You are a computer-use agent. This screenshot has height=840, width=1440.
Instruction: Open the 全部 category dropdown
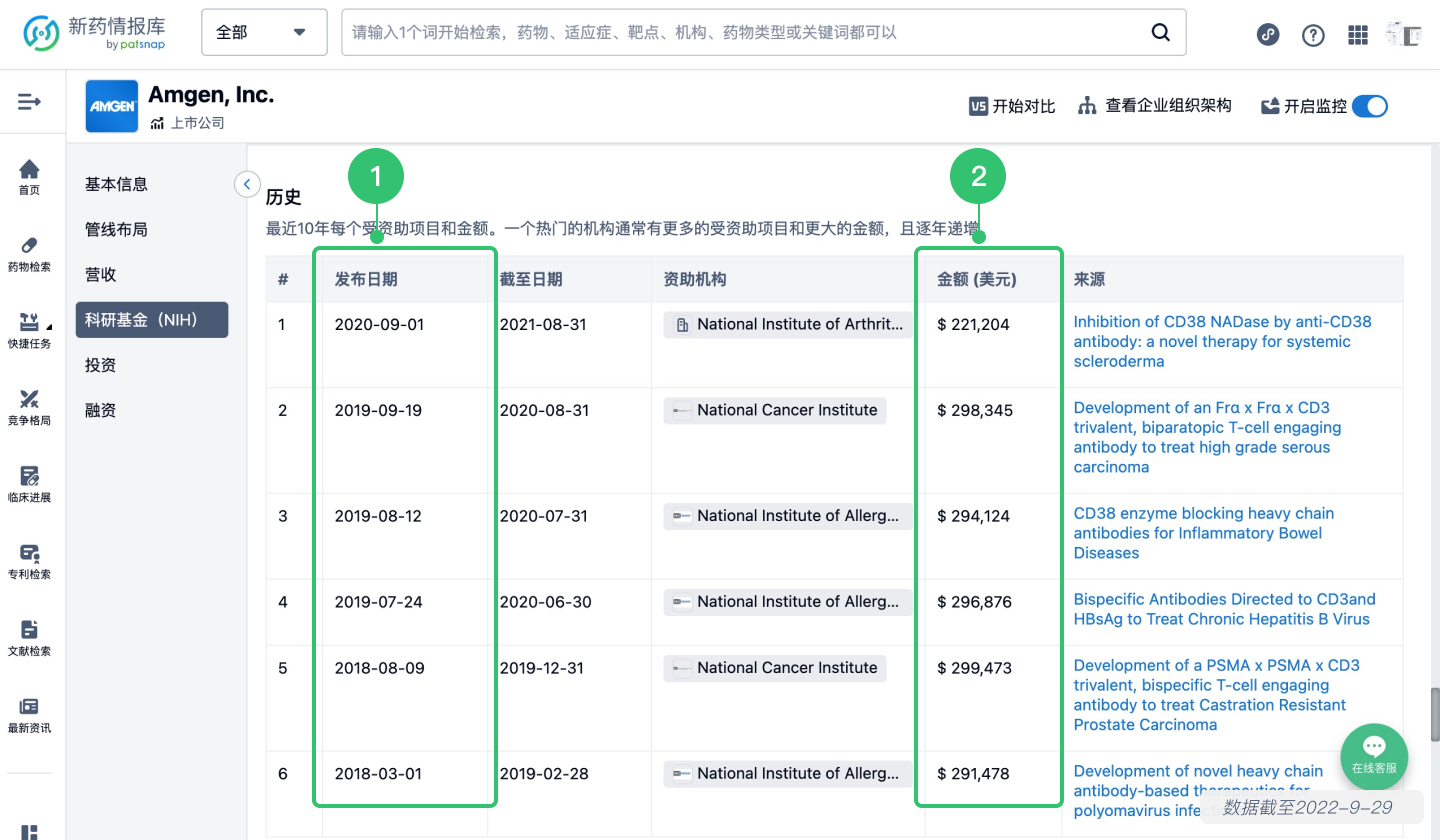click(x=264, y=32)
